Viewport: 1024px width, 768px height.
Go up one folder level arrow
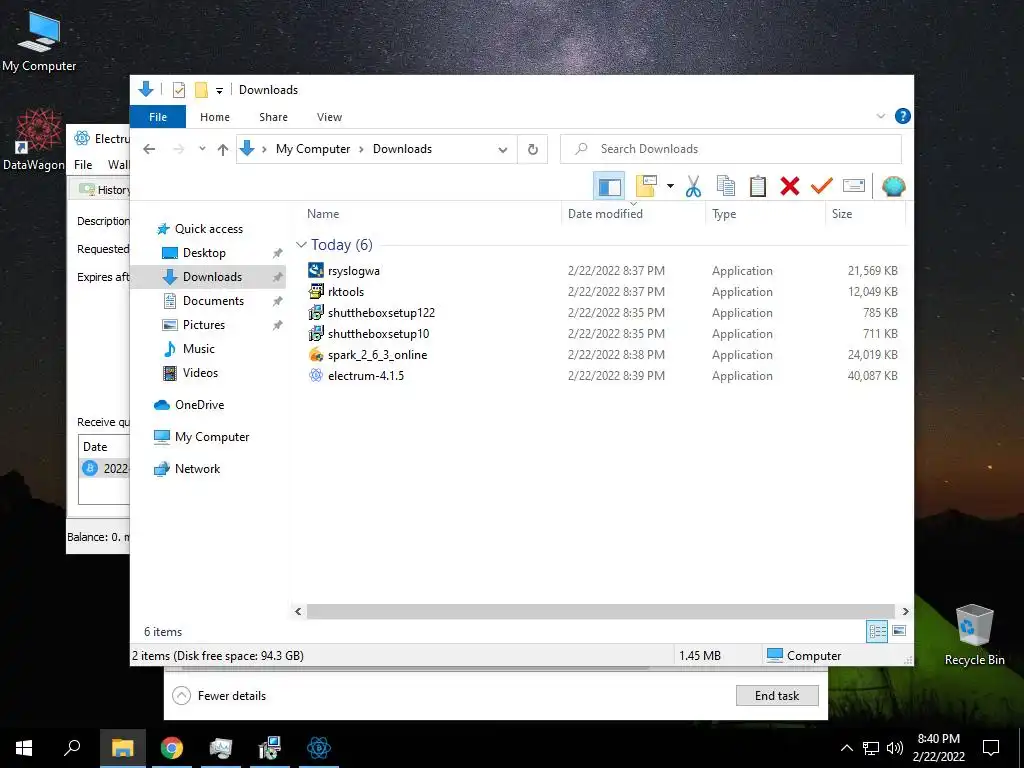tap(223, 150)
